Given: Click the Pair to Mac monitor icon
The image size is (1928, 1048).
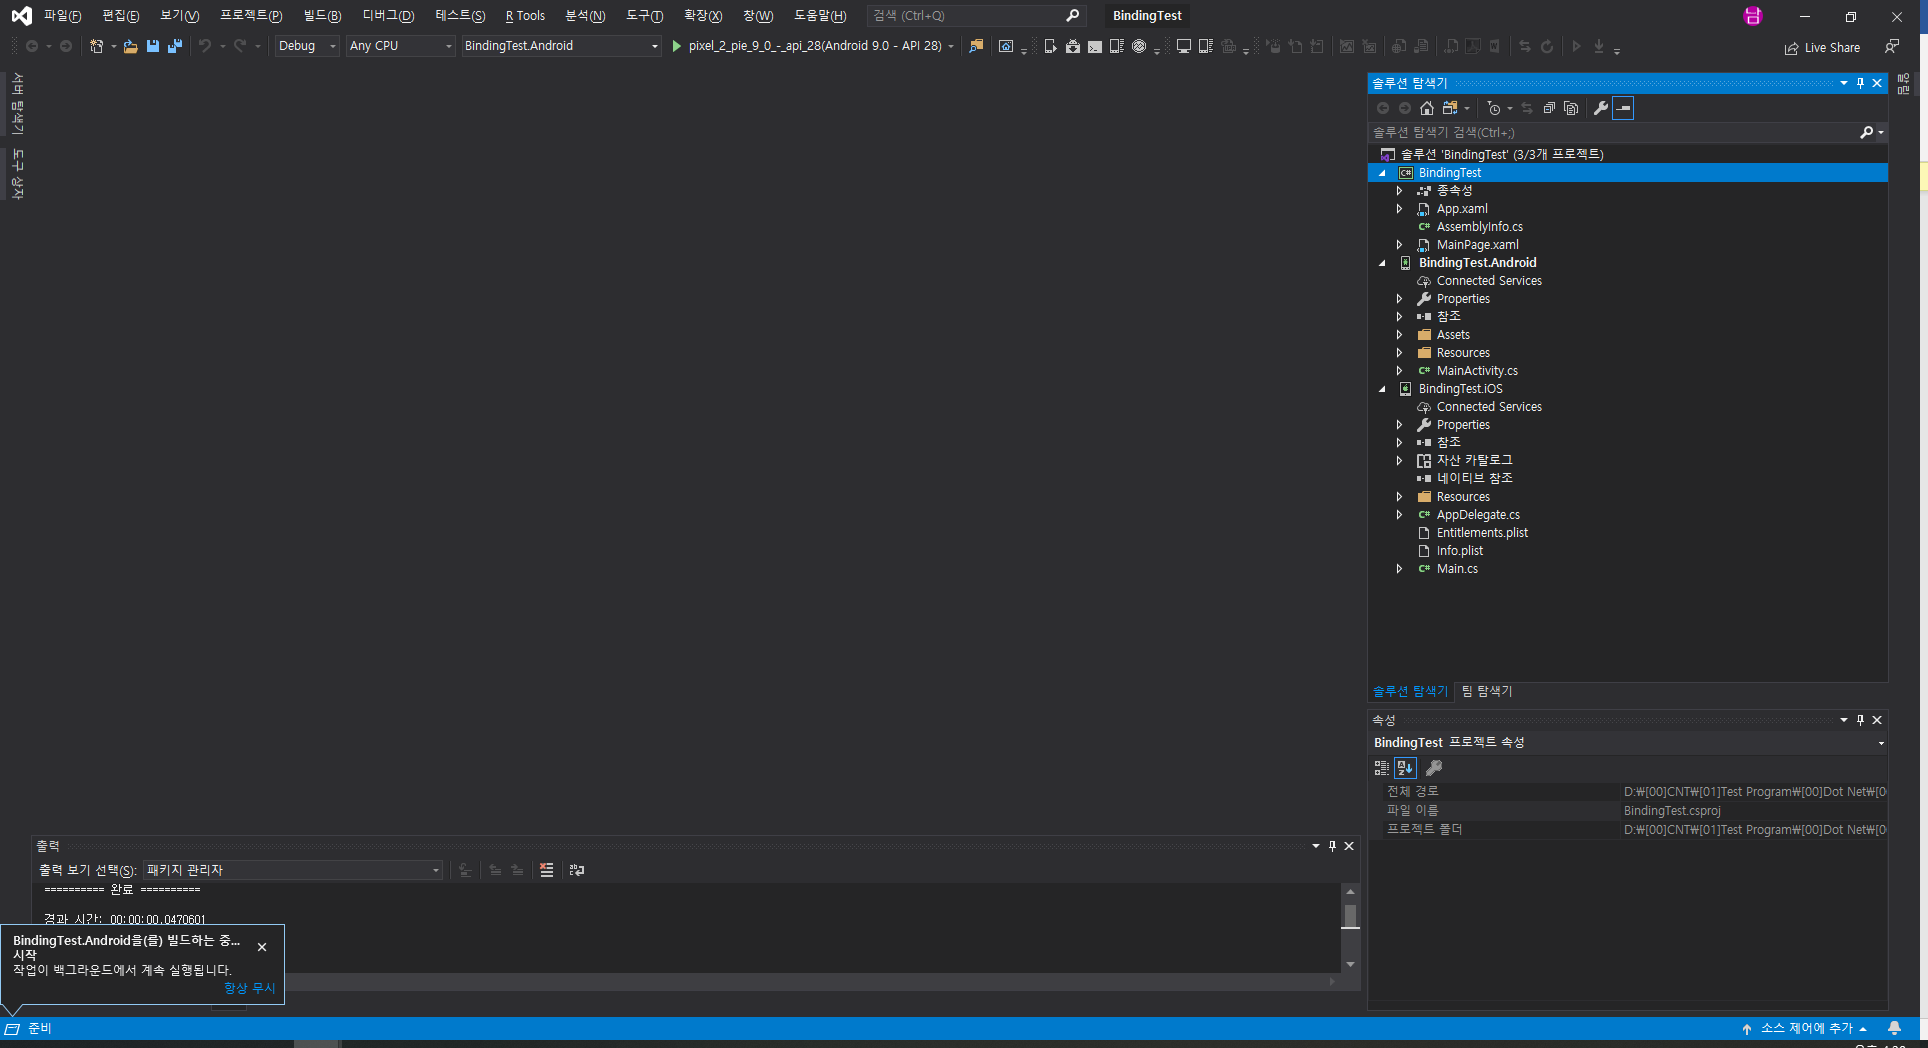Looking at the screenshot, I should (1183, 46).
